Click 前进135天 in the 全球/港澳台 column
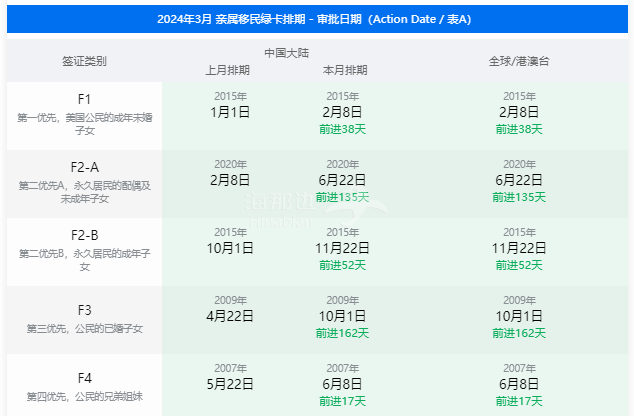 pos(518,197)
